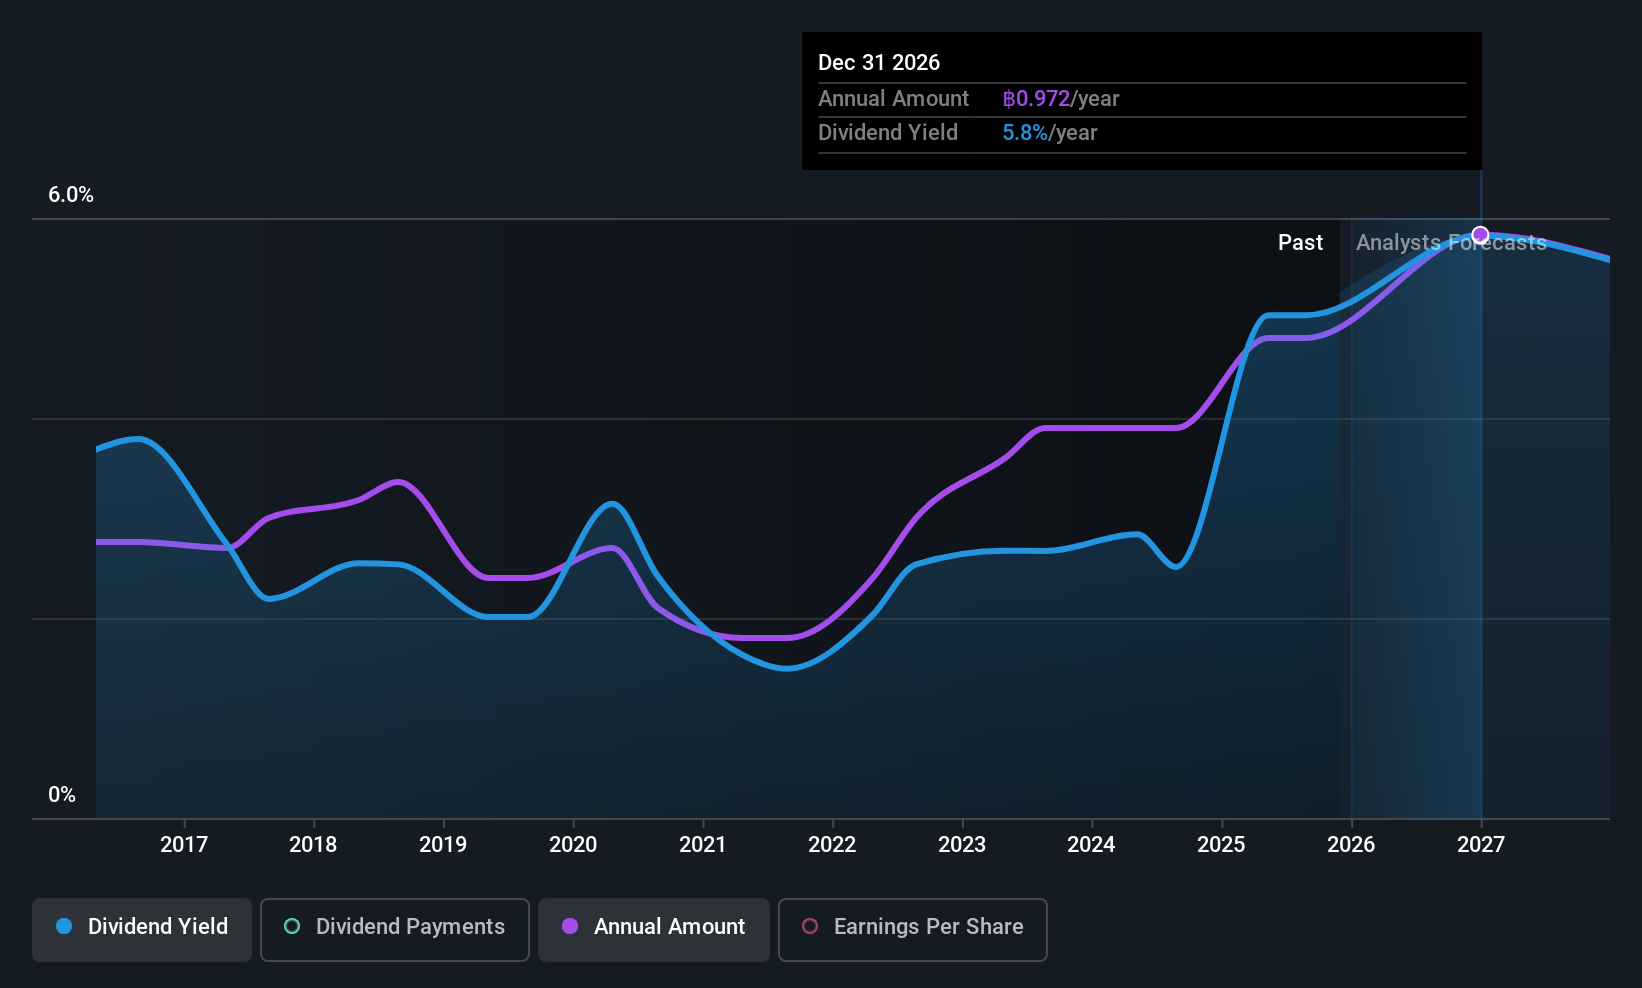Click the teal Dividend Payments circle icon
This screenshot has height=988, width=1642.
[291, 927]
